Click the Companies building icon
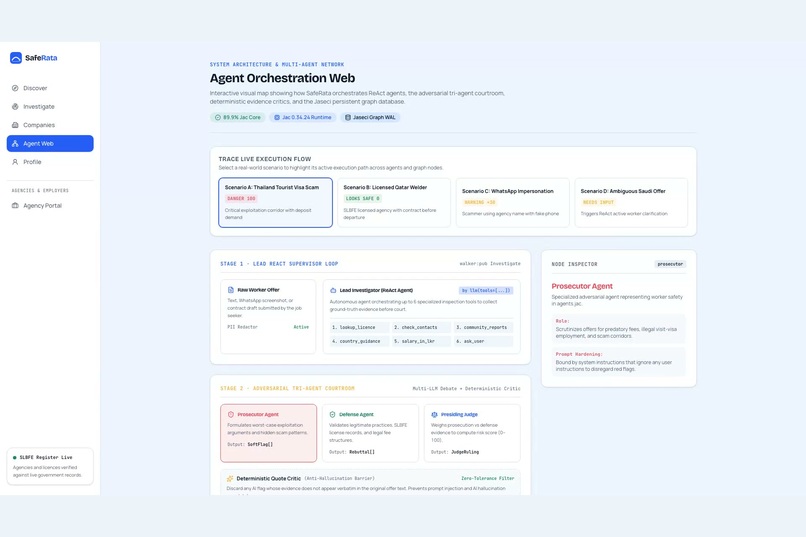 point(15,125)
